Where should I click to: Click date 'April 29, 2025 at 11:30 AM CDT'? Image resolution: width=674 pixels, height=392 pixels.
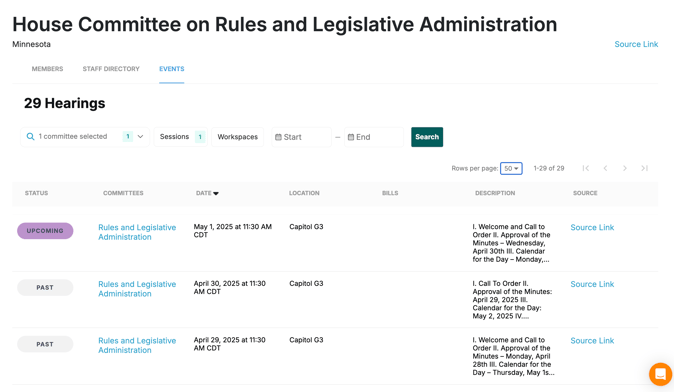tap(230, 344)
